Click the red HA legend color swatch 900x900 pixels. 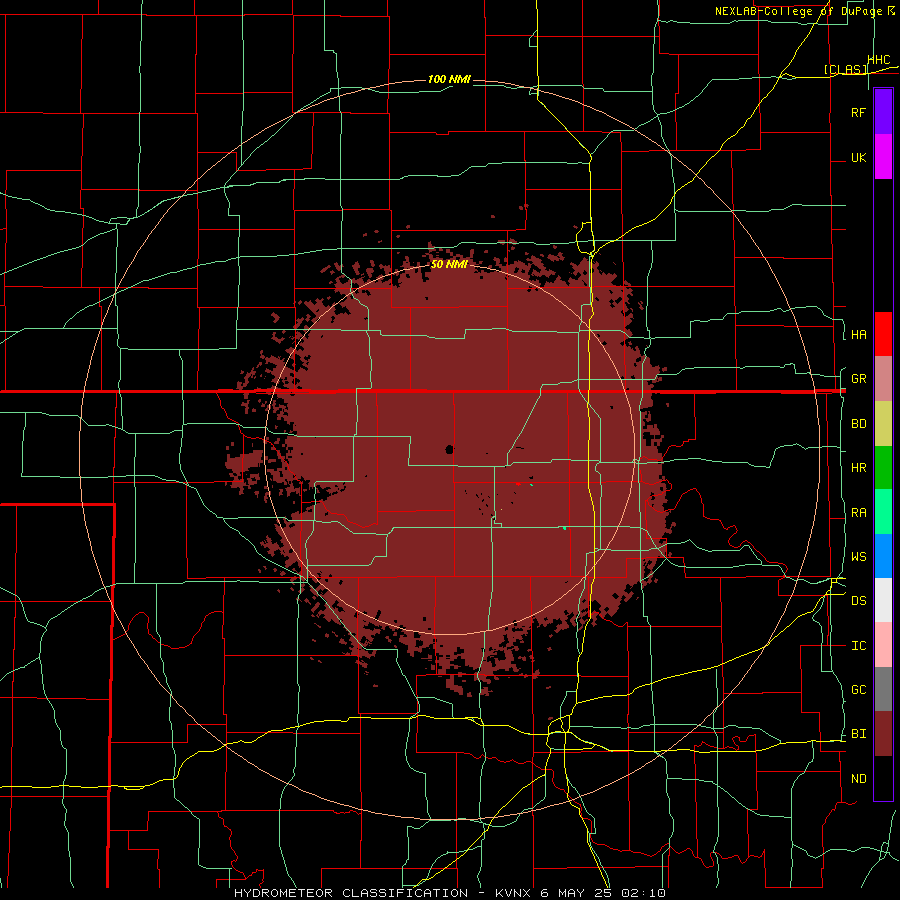[883, 334]
